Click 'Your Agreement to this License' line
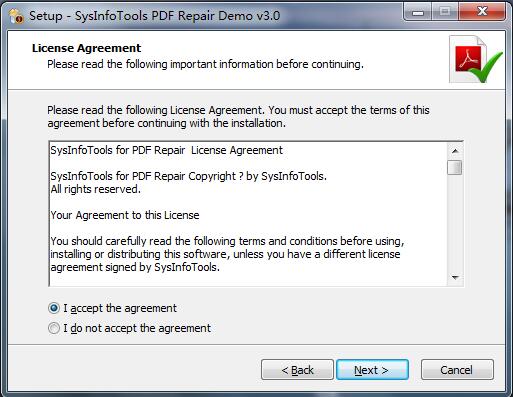 125,215
